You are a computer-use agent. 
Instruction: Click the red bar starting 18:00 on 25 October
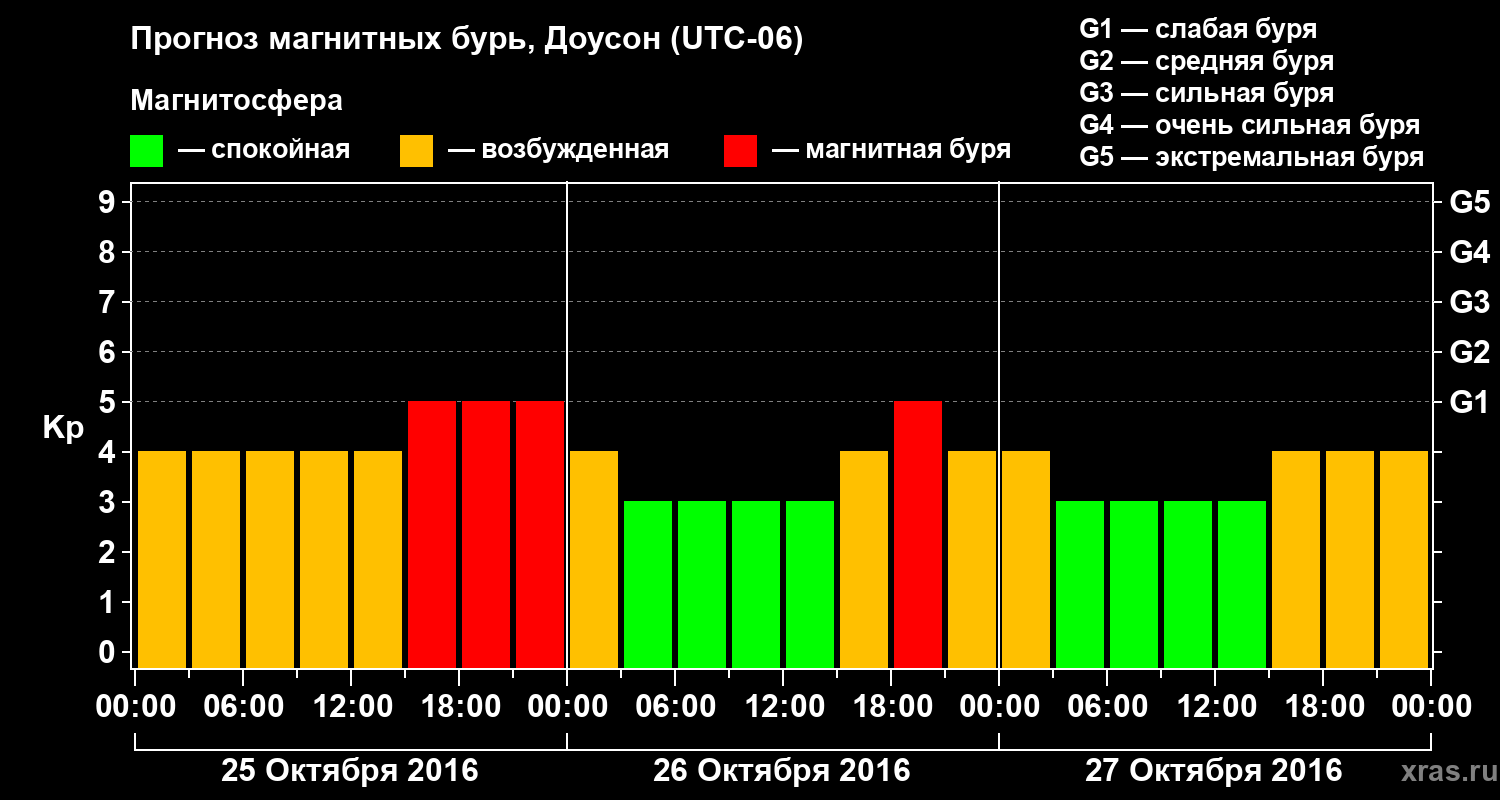click(486, 534)
